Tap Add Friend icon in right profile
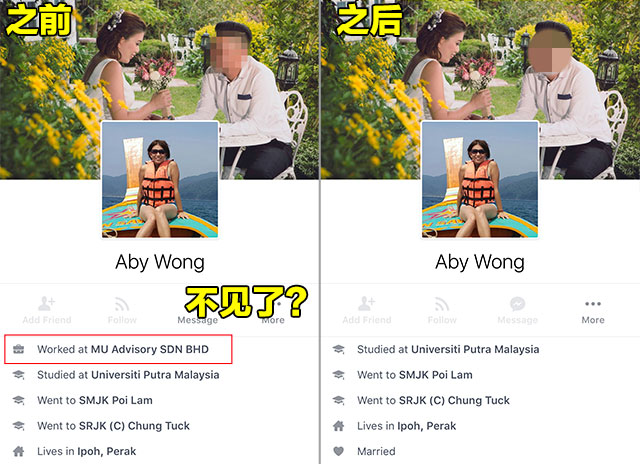The height and width of the screenshot is (464, 640). [367, 304]
